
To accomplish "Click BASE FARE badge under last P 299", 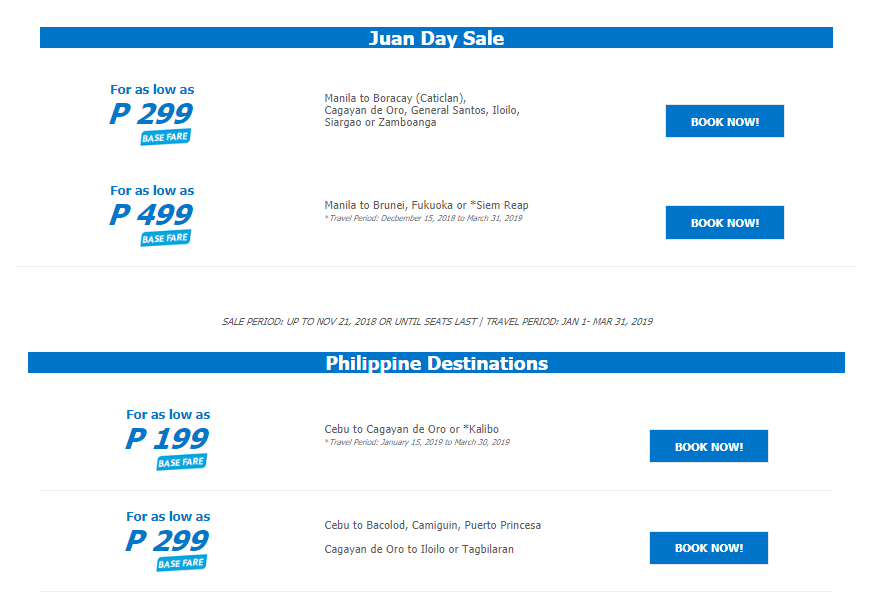I will click(181, 563).
